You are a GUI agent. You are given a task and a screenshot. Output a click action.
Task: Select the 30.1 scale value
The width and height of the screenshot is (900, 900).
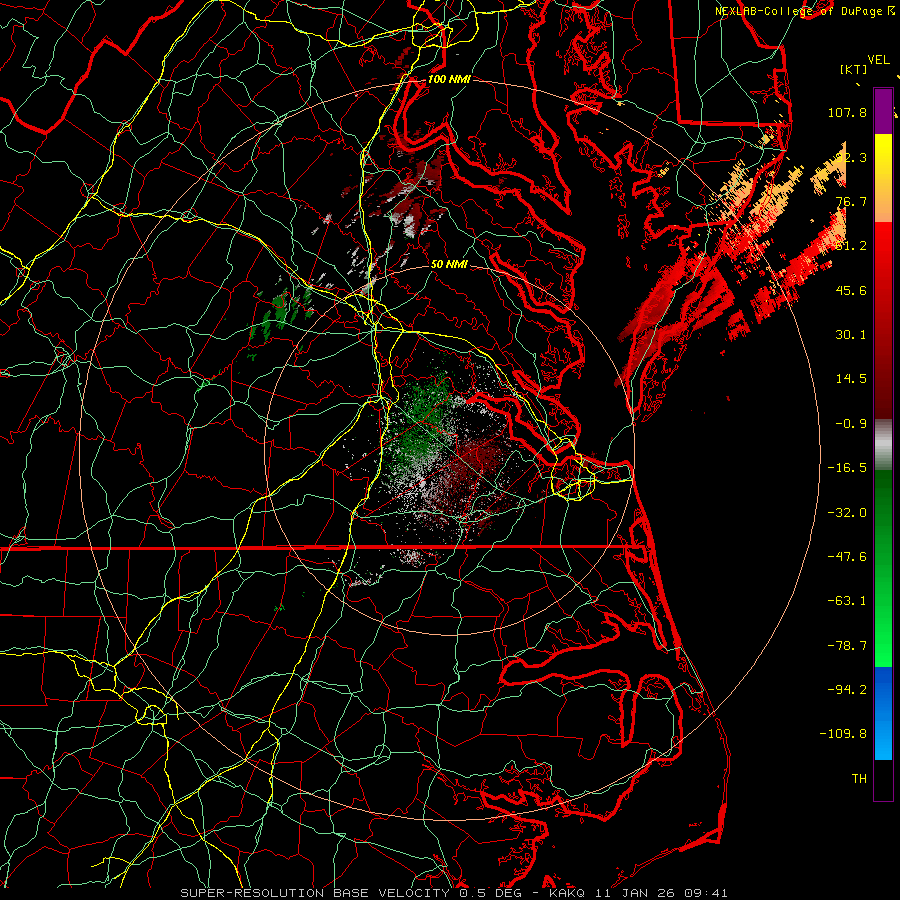pos(851,335)
